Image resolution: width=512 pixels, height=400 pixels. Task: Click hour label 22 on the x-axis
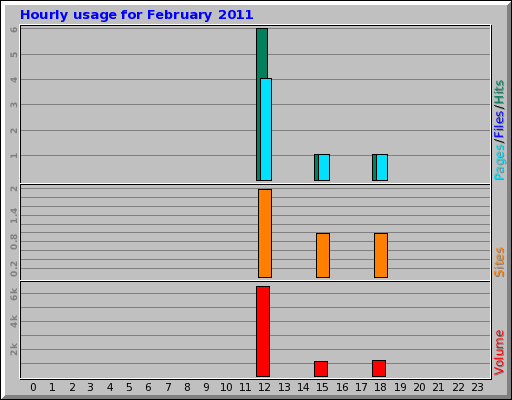[x=458, y=387]
